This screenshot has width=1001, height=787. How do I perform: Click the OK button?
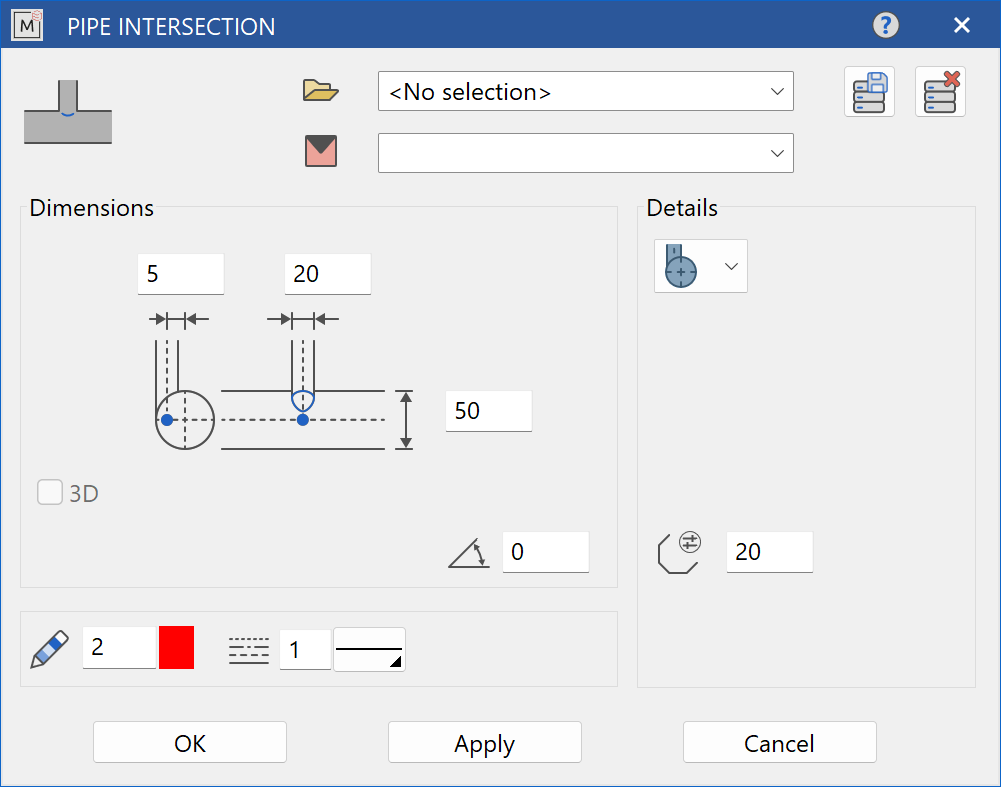[x=190, y=742]
